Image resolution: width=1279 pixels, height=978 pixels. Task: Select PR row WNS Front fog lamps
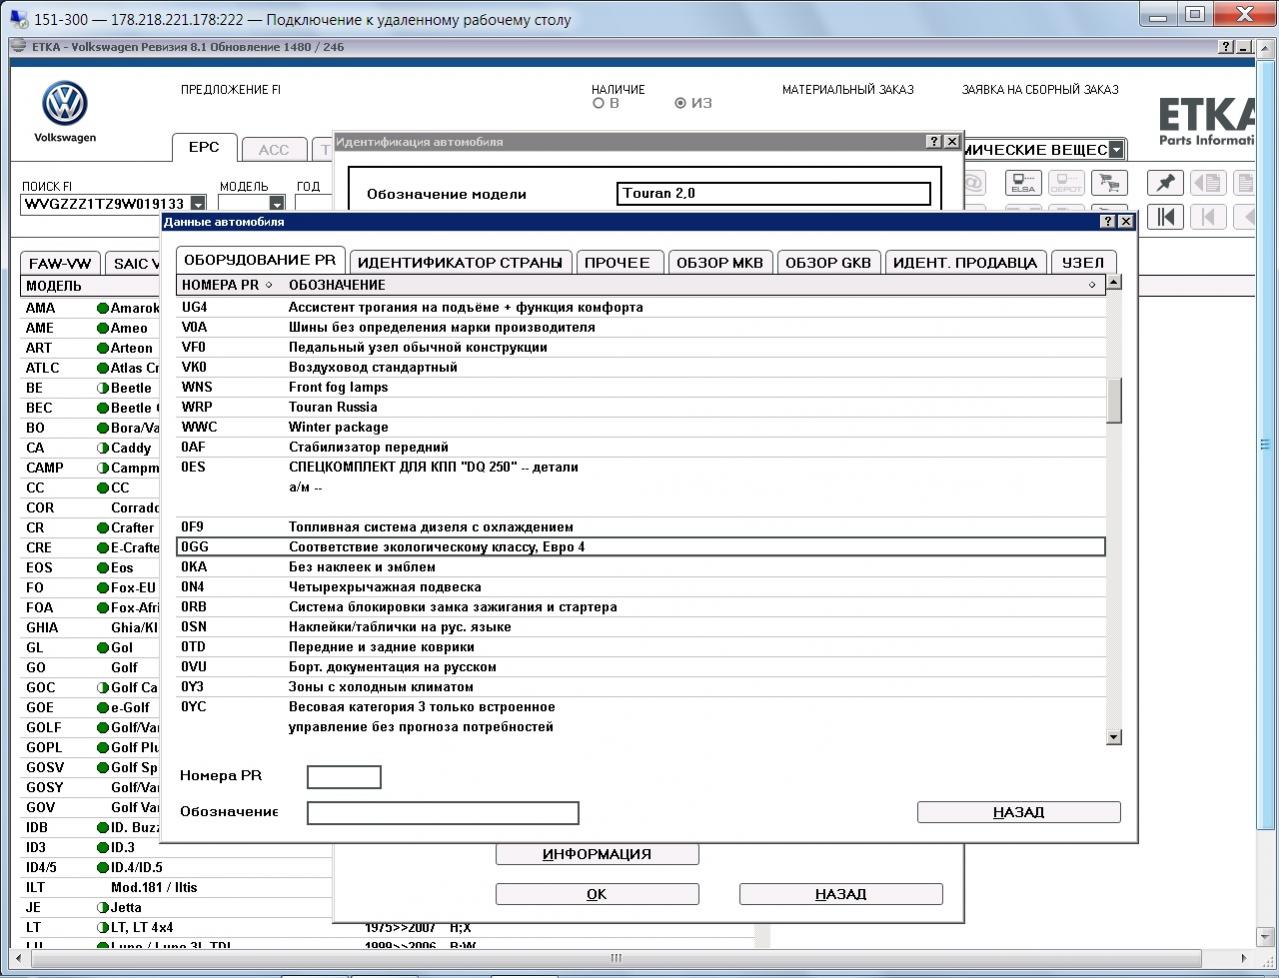point(641,387)
